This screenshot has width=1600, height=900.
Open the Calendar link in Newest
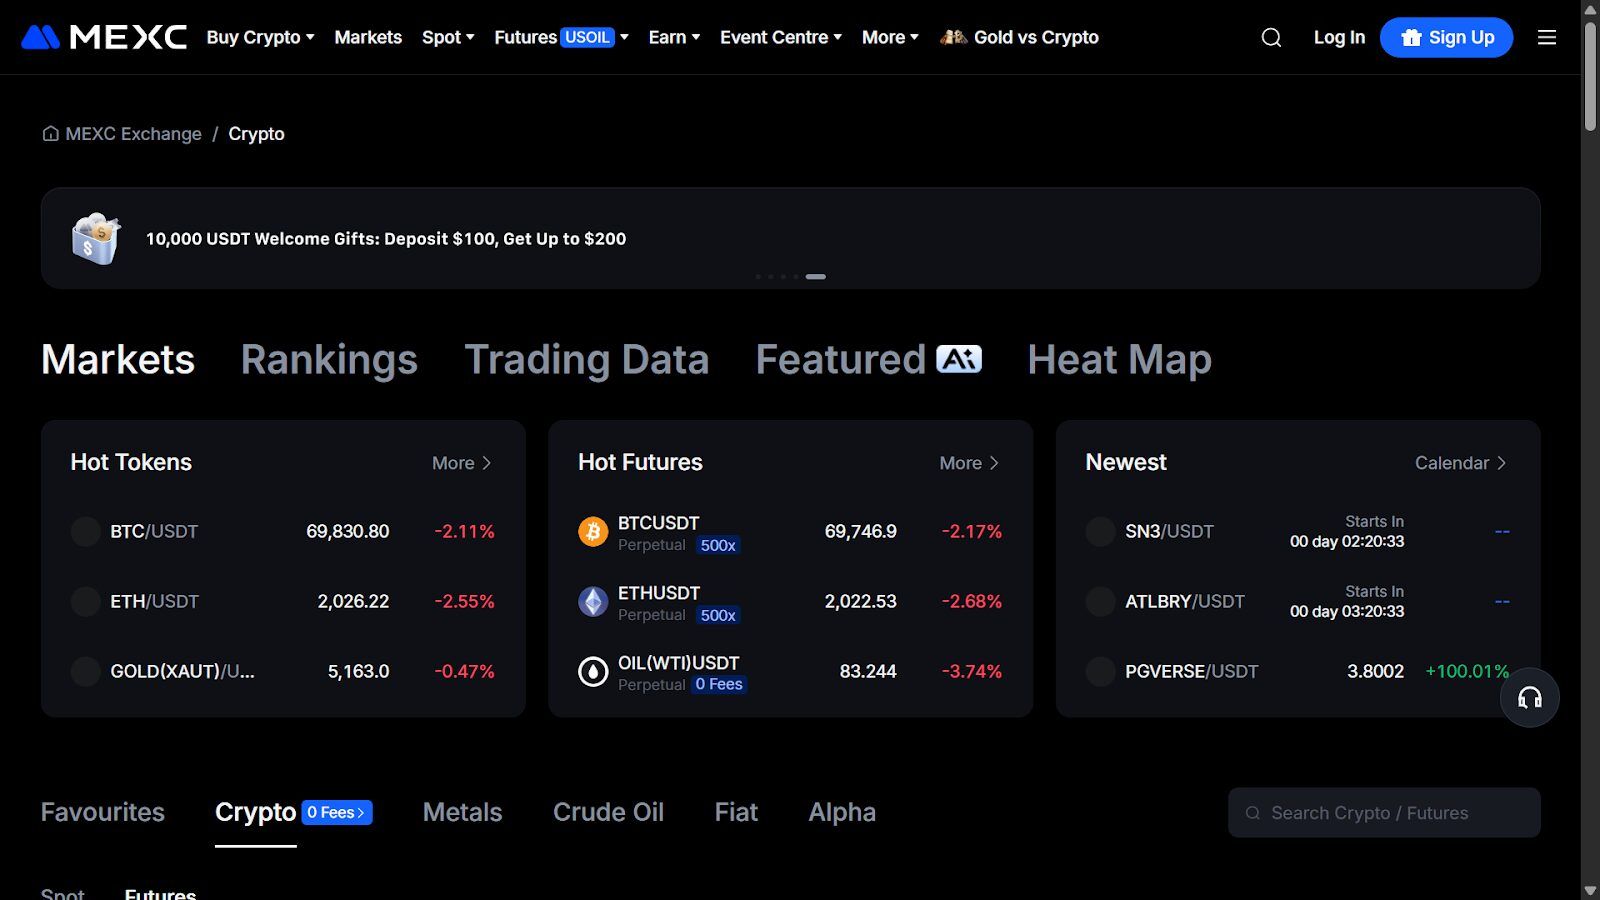point(1459,463)
